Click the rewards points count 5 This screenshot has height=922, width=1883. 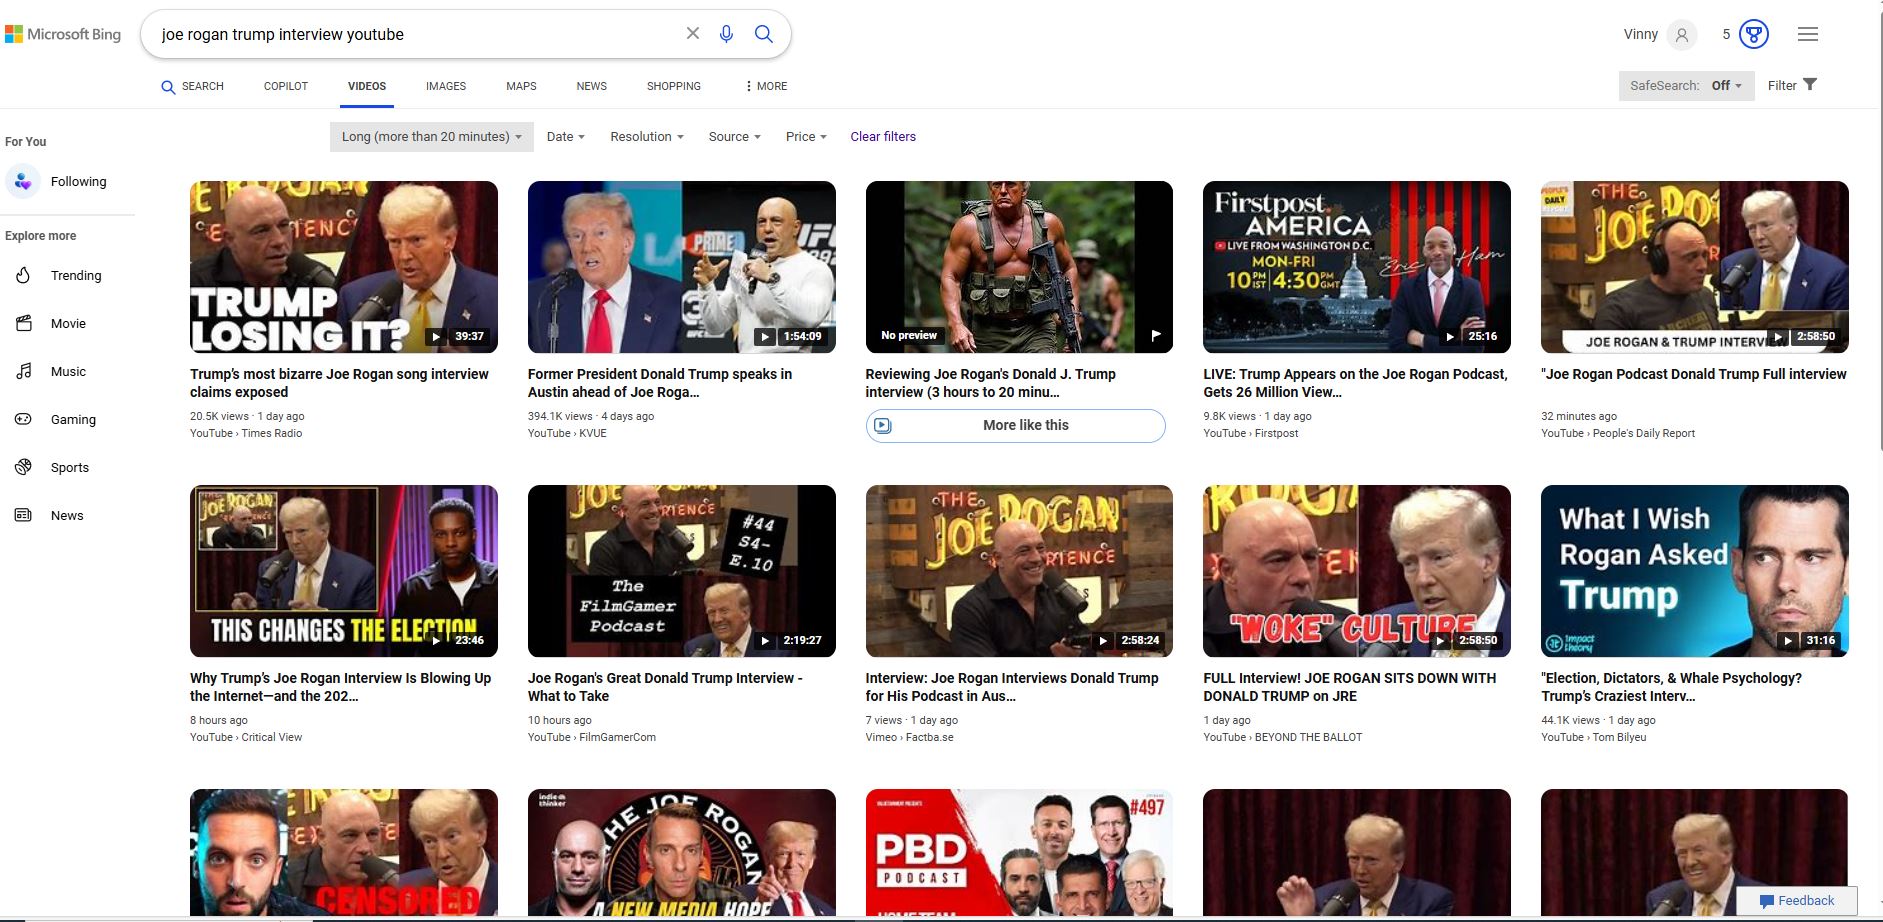tap(1726, 34)
